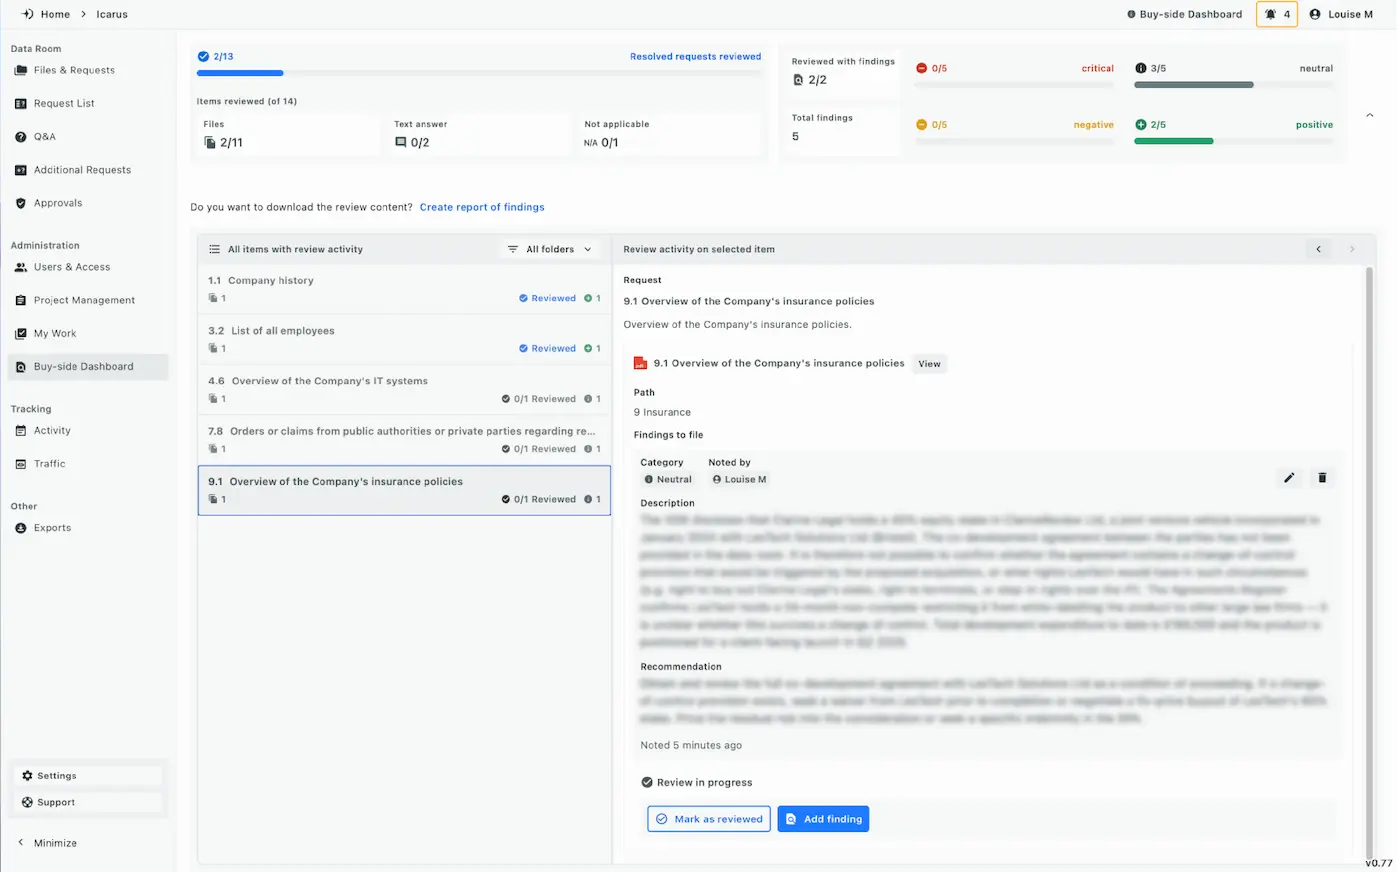The image size is (1400, 872).
Task: Click Reviewed with findings 2/2 card
Action: point(843,73)
